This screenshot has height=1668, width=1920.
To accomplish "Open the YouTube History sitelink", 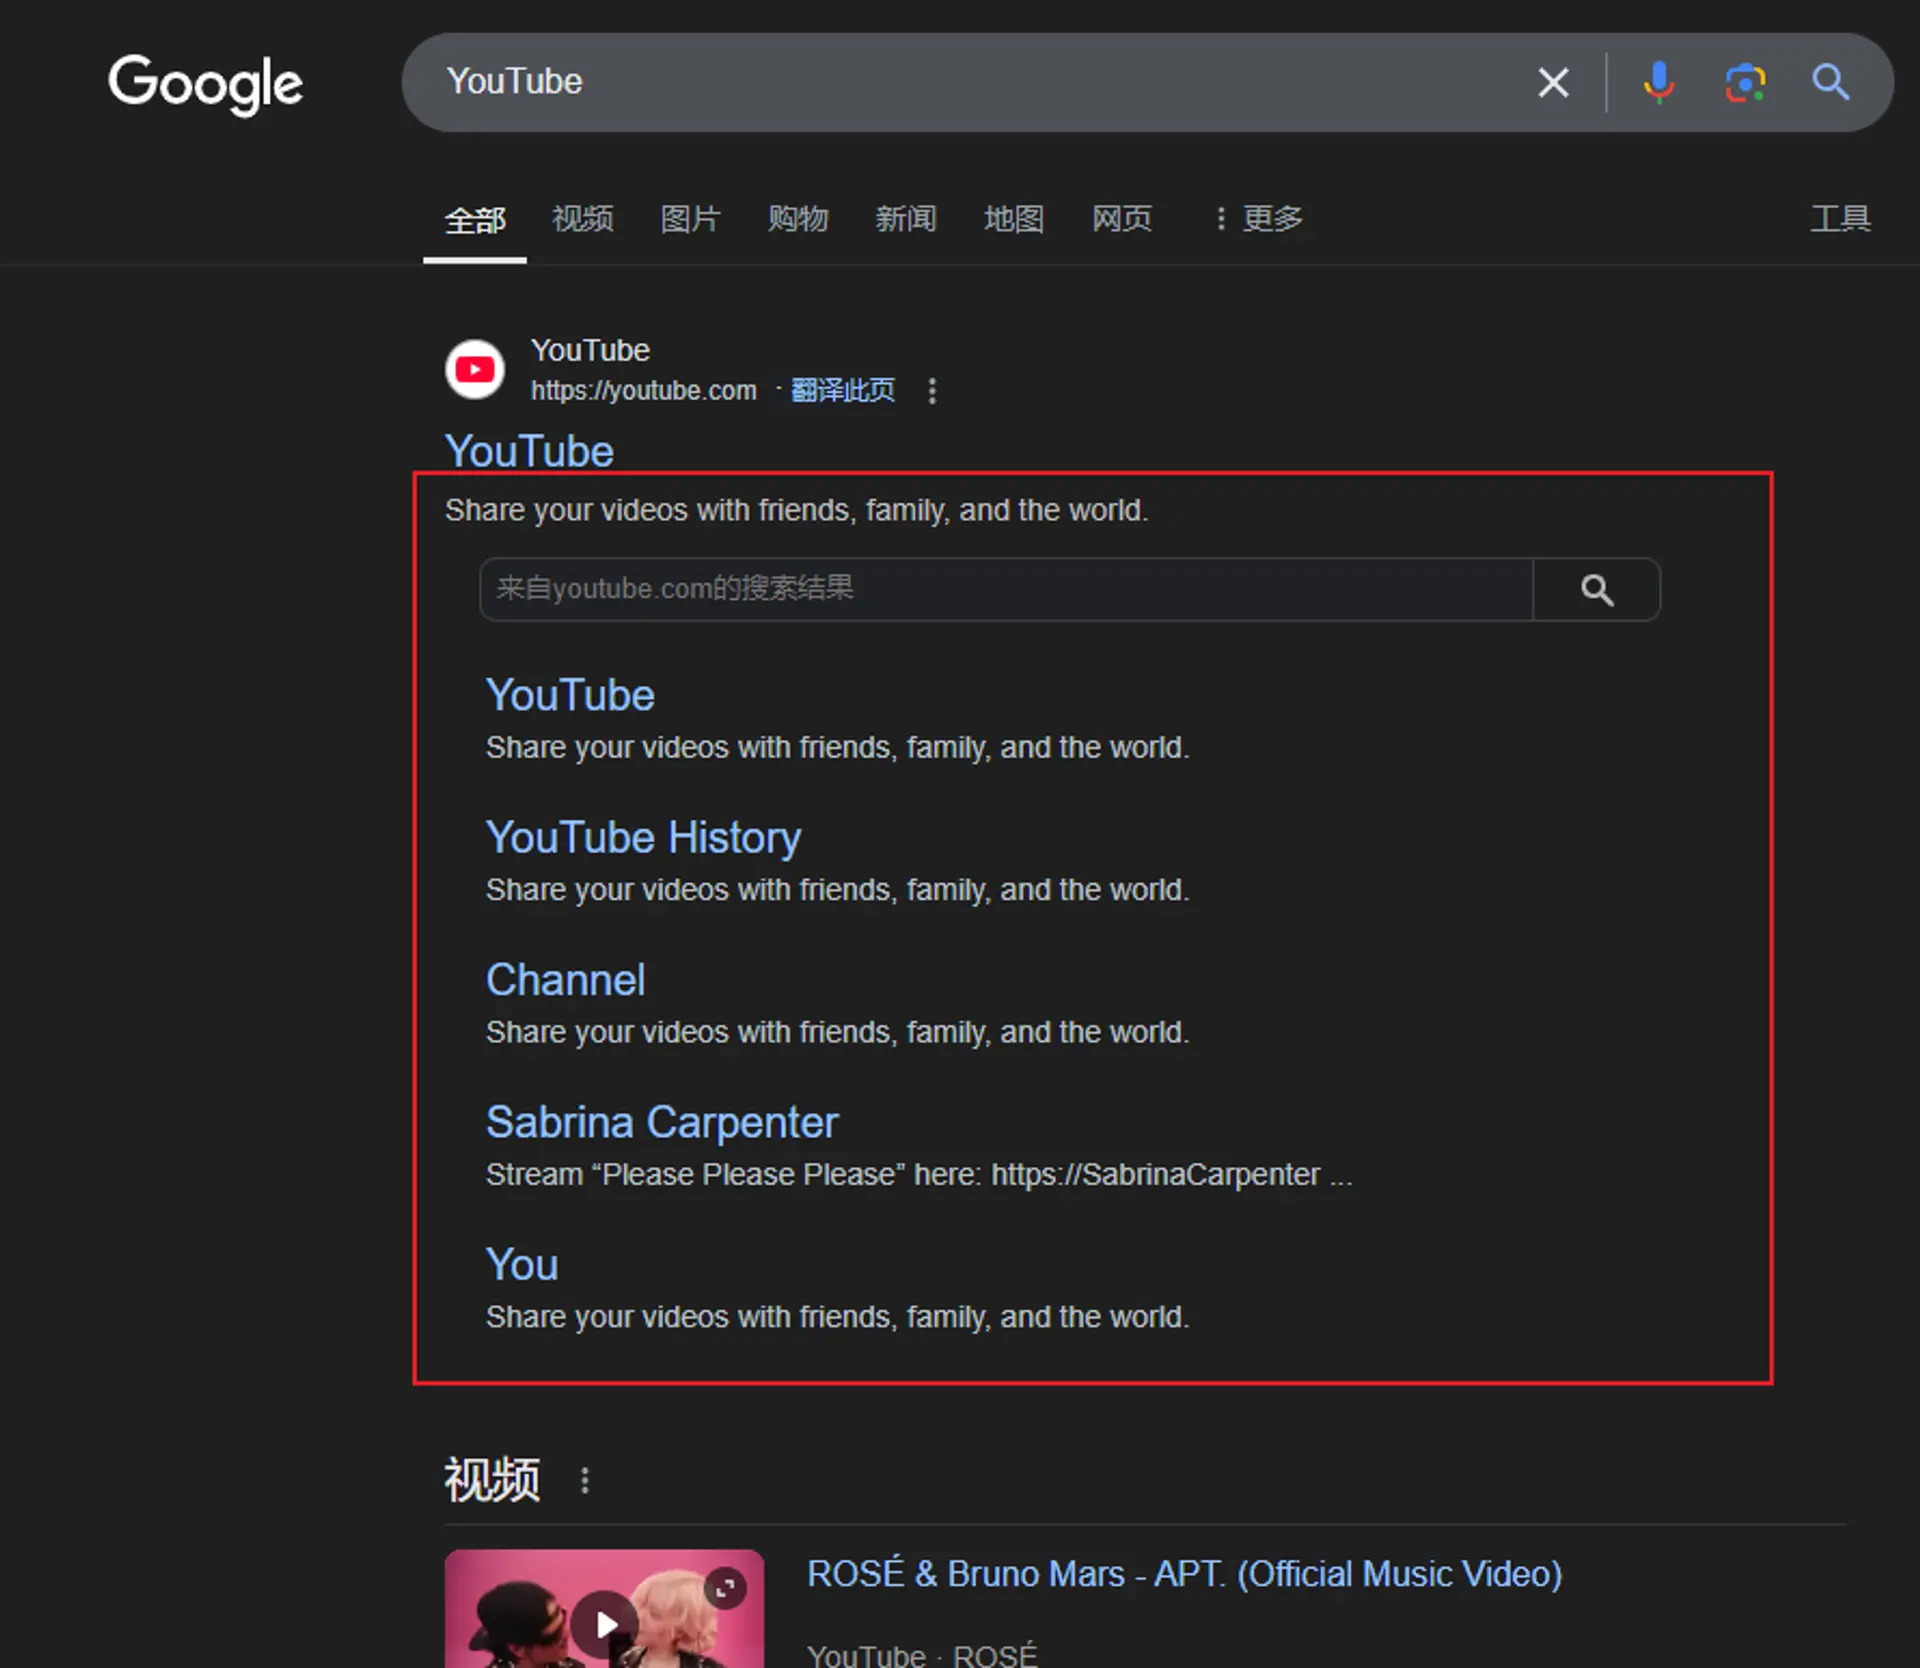I will point(643,838).
